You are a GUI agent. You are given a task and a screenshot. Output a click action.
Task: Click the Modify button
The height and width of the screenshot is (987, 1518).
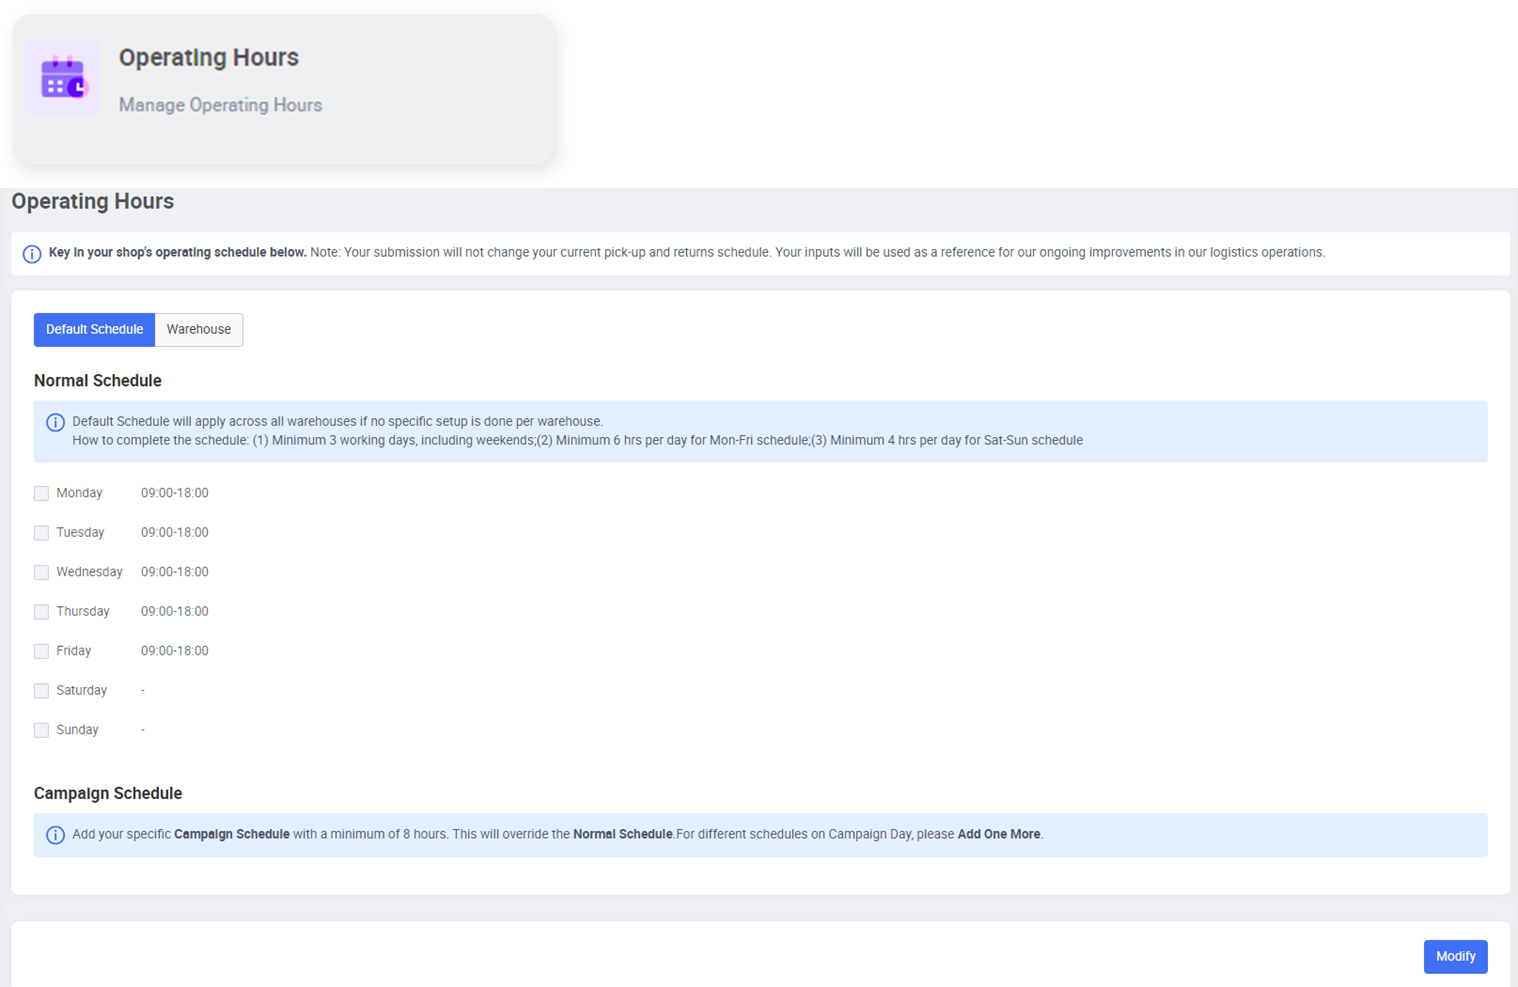[x=1455, y=956]
